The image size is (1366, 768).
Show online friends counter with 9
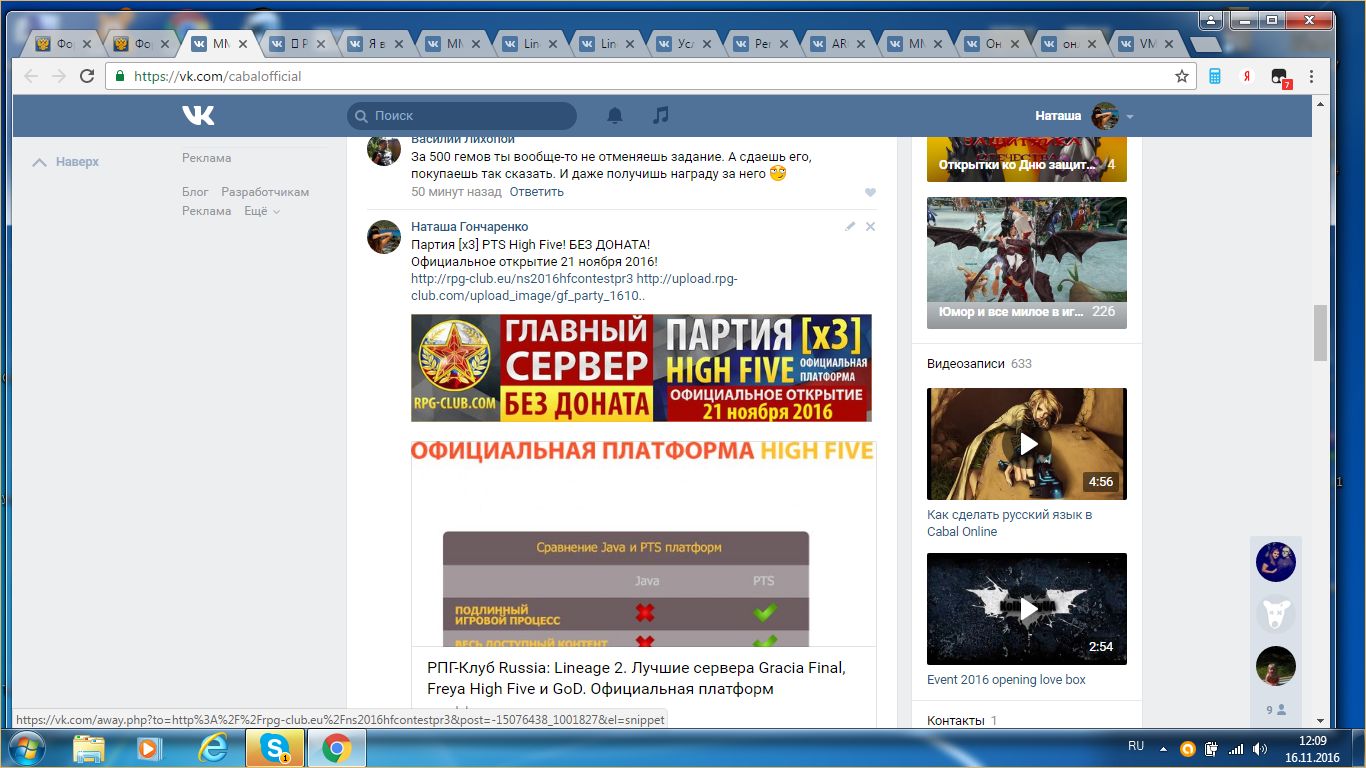[1276, 710]
